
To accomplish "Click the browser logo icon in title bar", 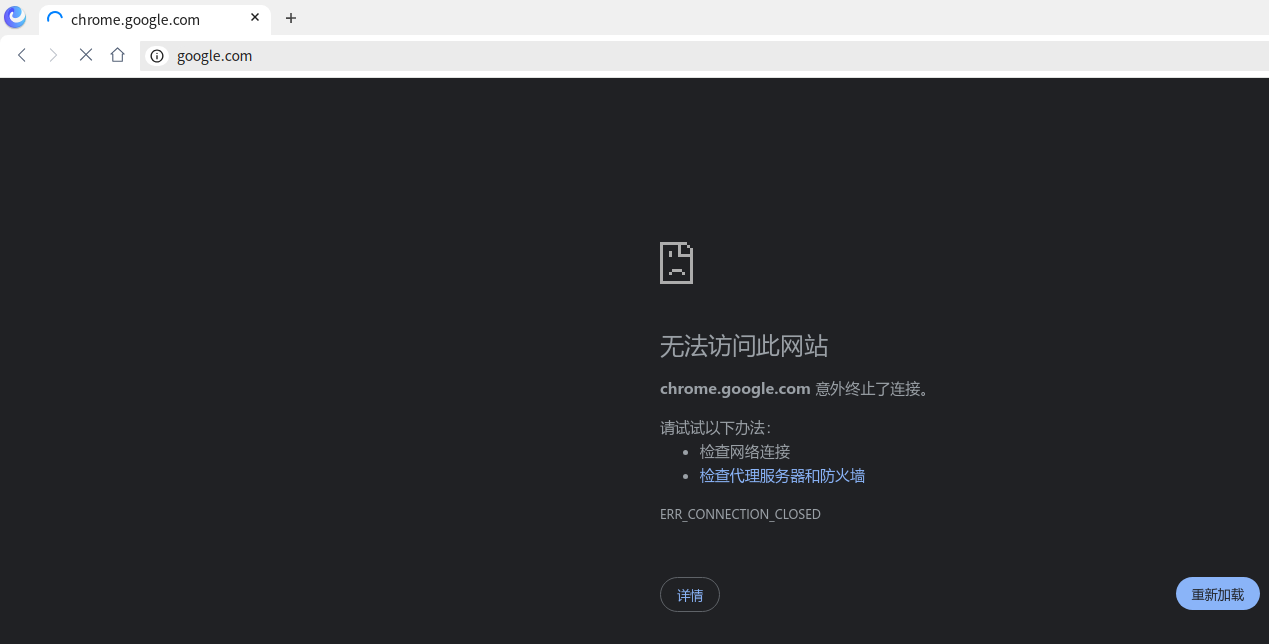I will pos(15,18).
